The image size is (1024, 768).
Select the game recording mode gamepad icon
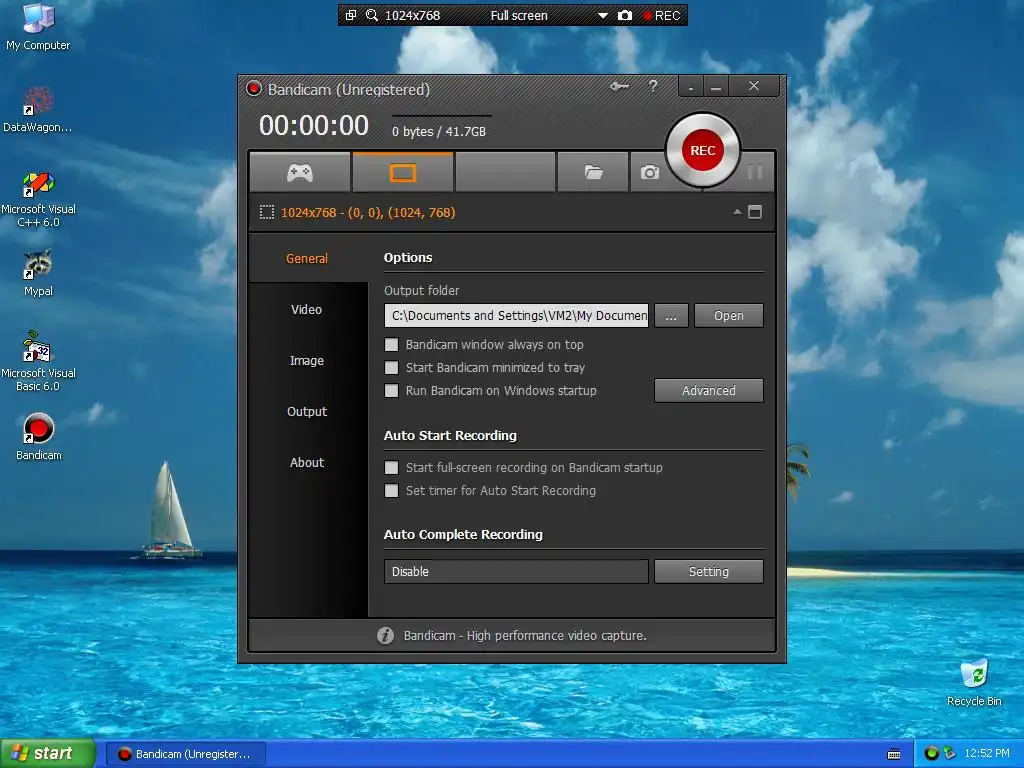click(300, 172)
